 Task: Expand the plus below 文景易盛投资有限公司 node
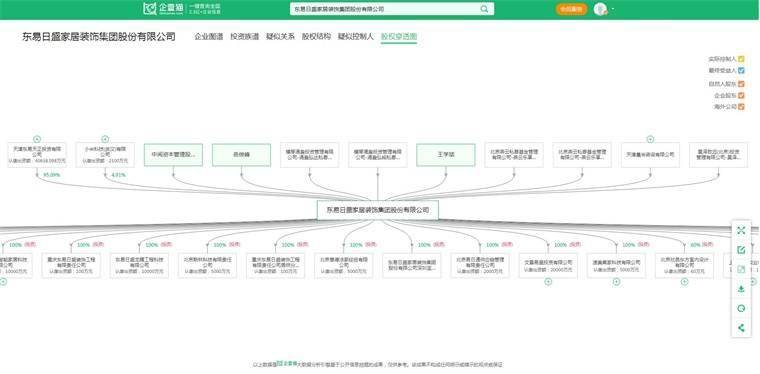(548, 281)
